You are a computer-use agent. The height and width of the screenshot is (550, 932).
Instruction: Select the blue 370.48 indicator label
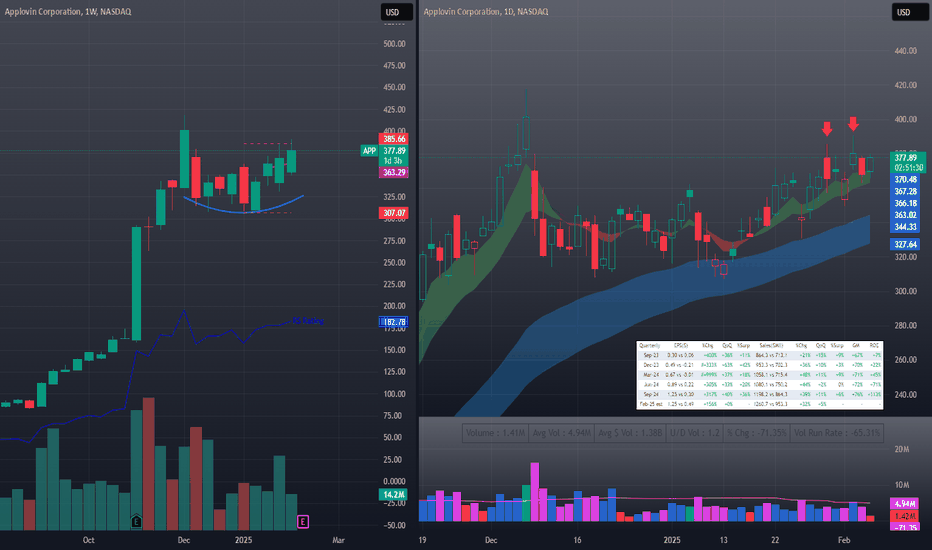(906, 180)
